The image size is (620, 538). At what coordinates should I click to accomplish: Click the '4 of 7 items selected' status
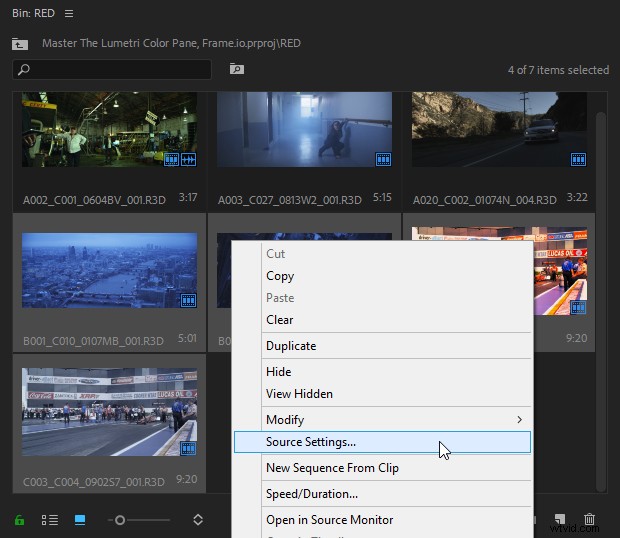click(558, 70)
